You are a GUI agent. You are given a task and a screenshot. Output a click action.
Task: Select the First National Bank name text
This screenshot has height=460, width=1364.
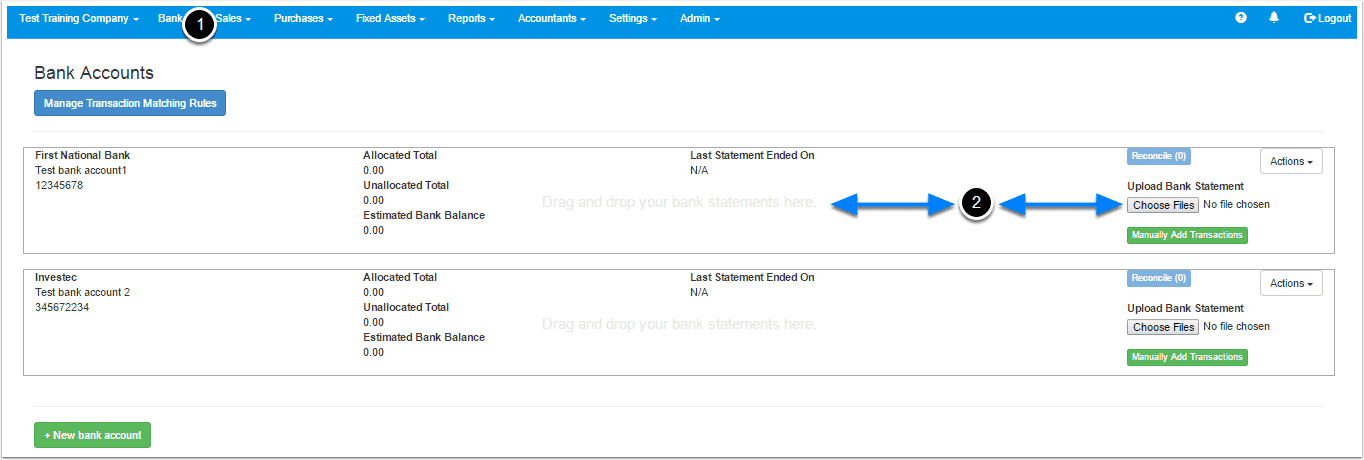point(83,155)
